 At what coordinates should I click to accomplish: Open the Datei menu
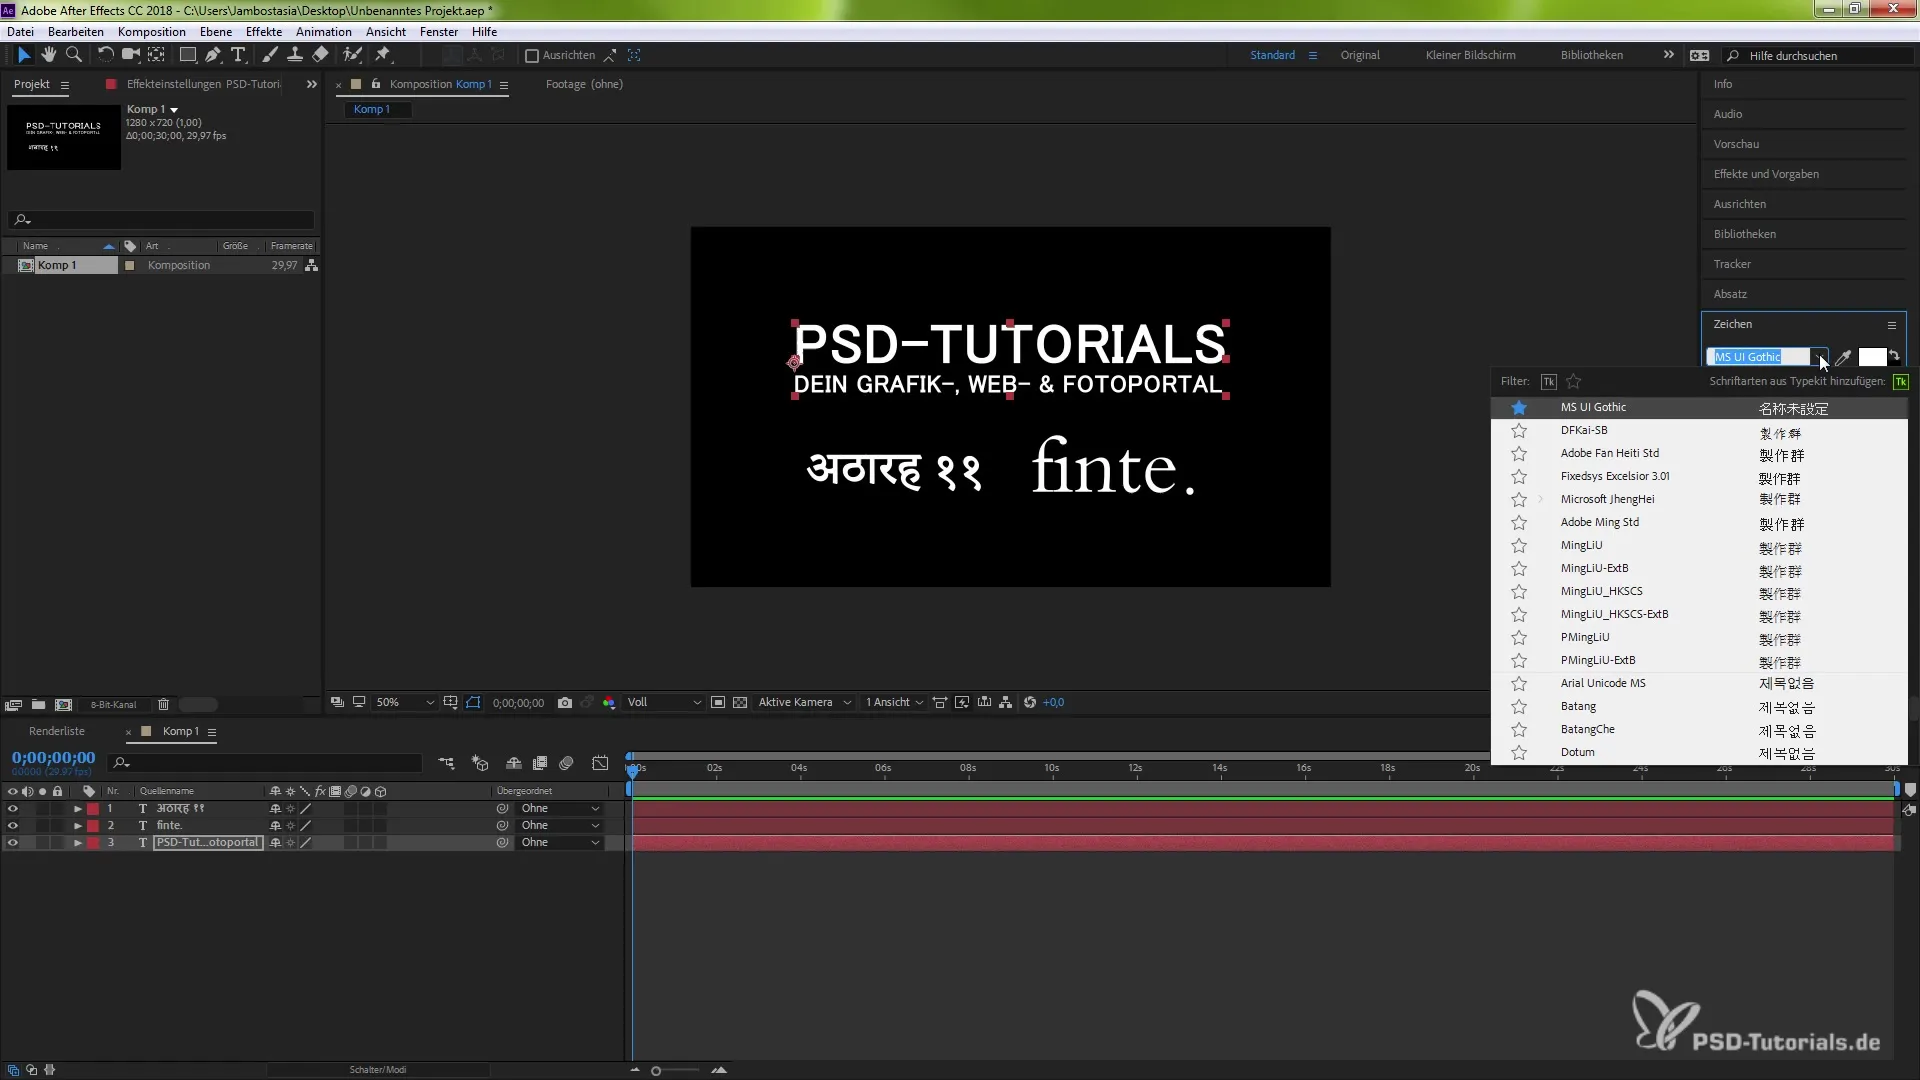20,32
